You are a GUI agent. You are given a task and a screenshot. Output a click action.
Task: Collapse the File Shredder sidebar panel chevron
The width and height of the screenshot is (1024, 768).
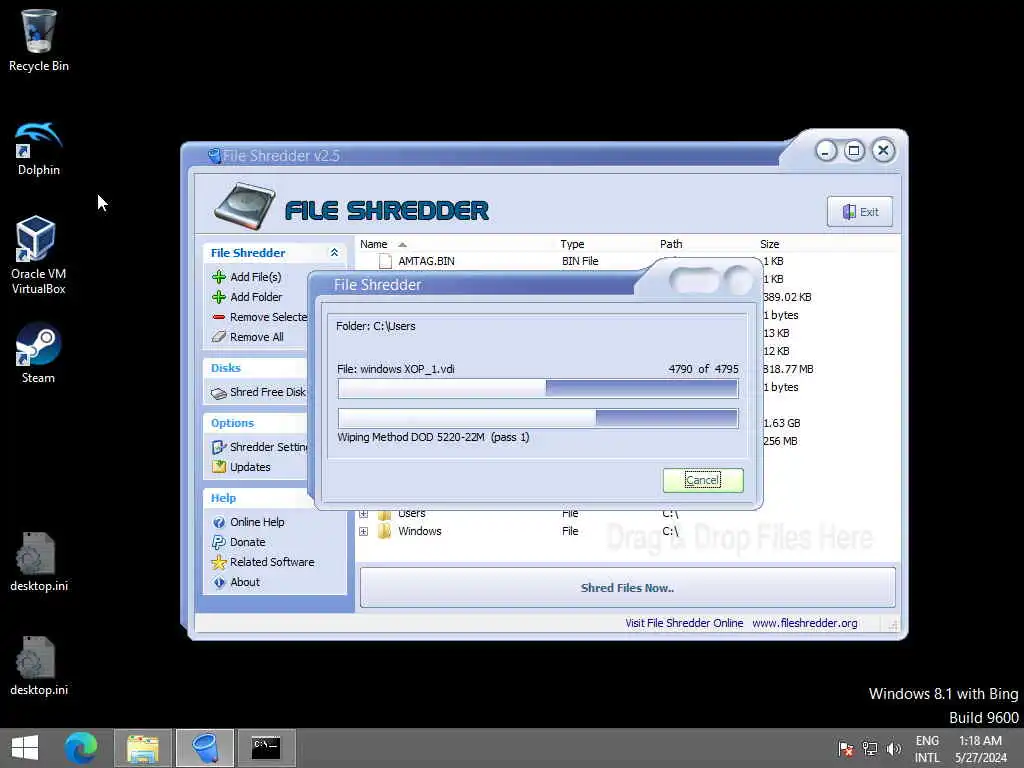tap(334, 253)
